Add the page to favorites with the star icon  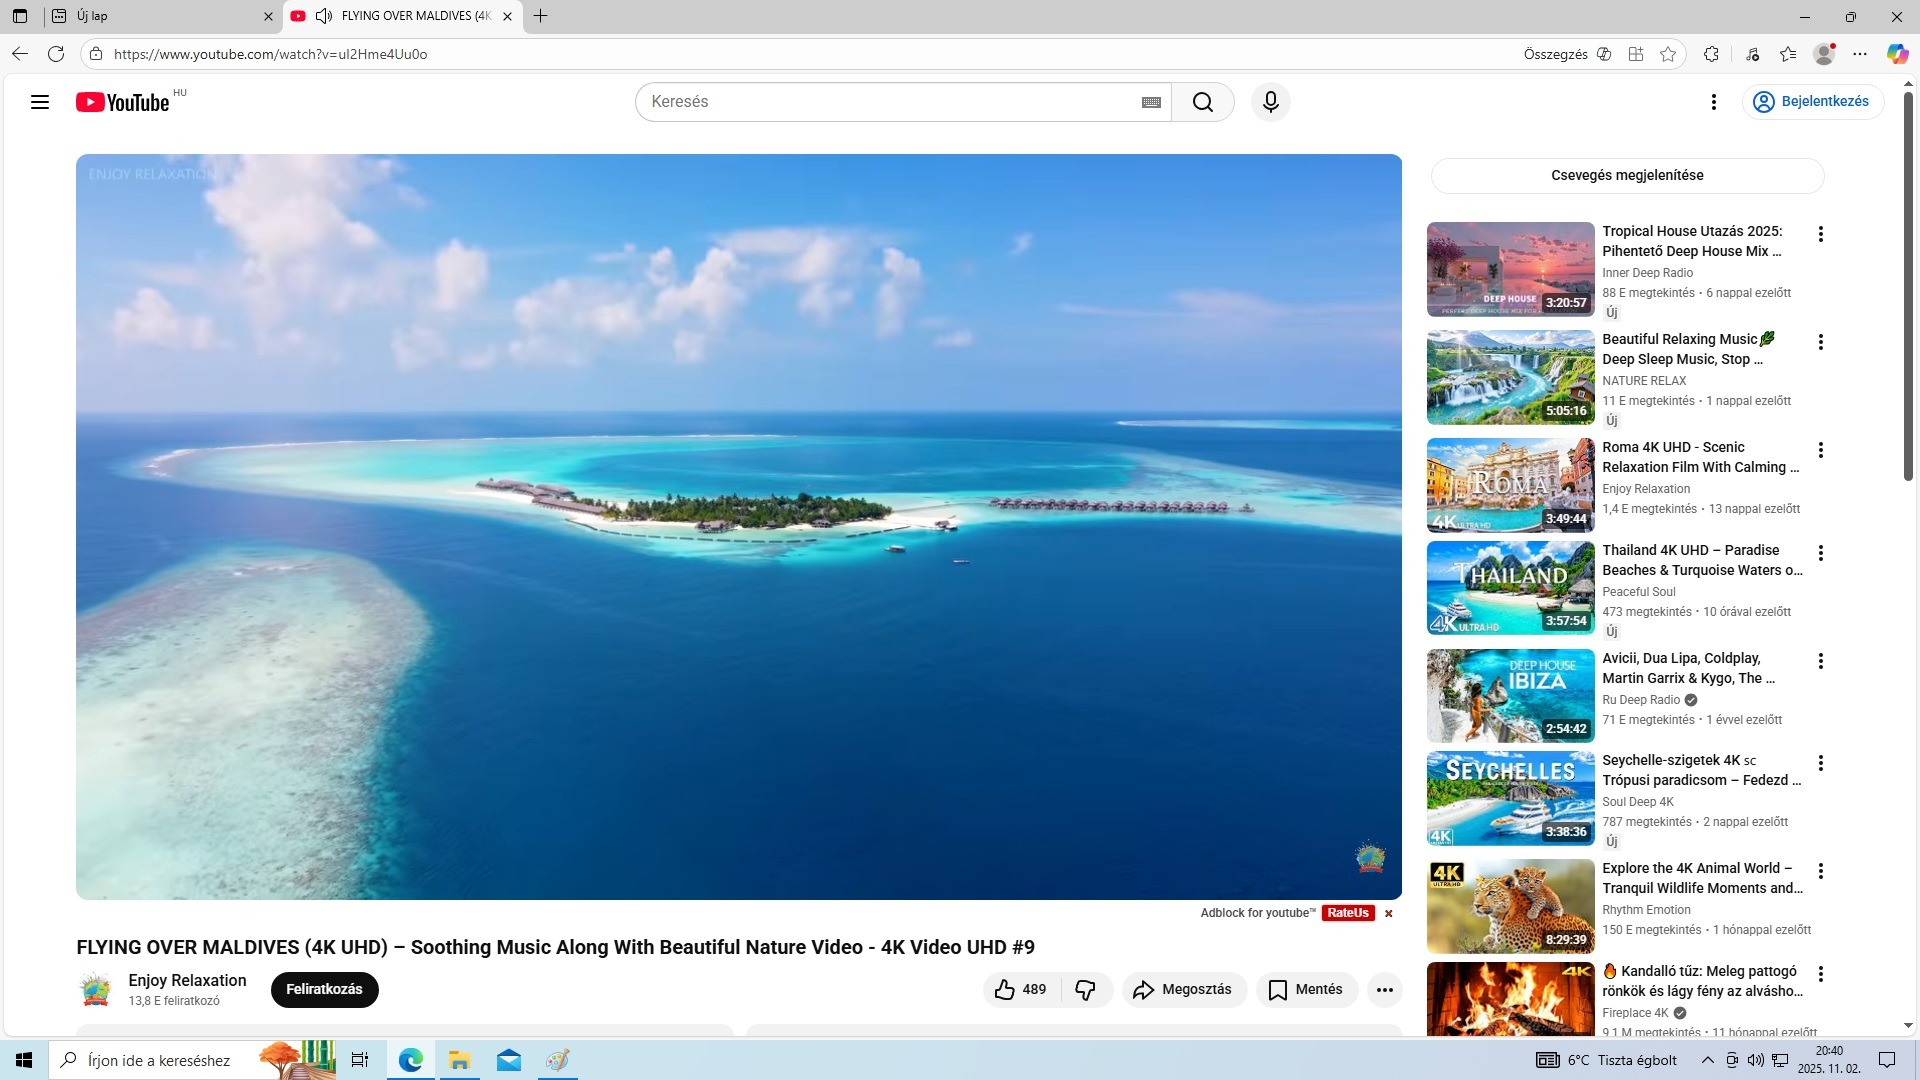(x=1668, y=54)
